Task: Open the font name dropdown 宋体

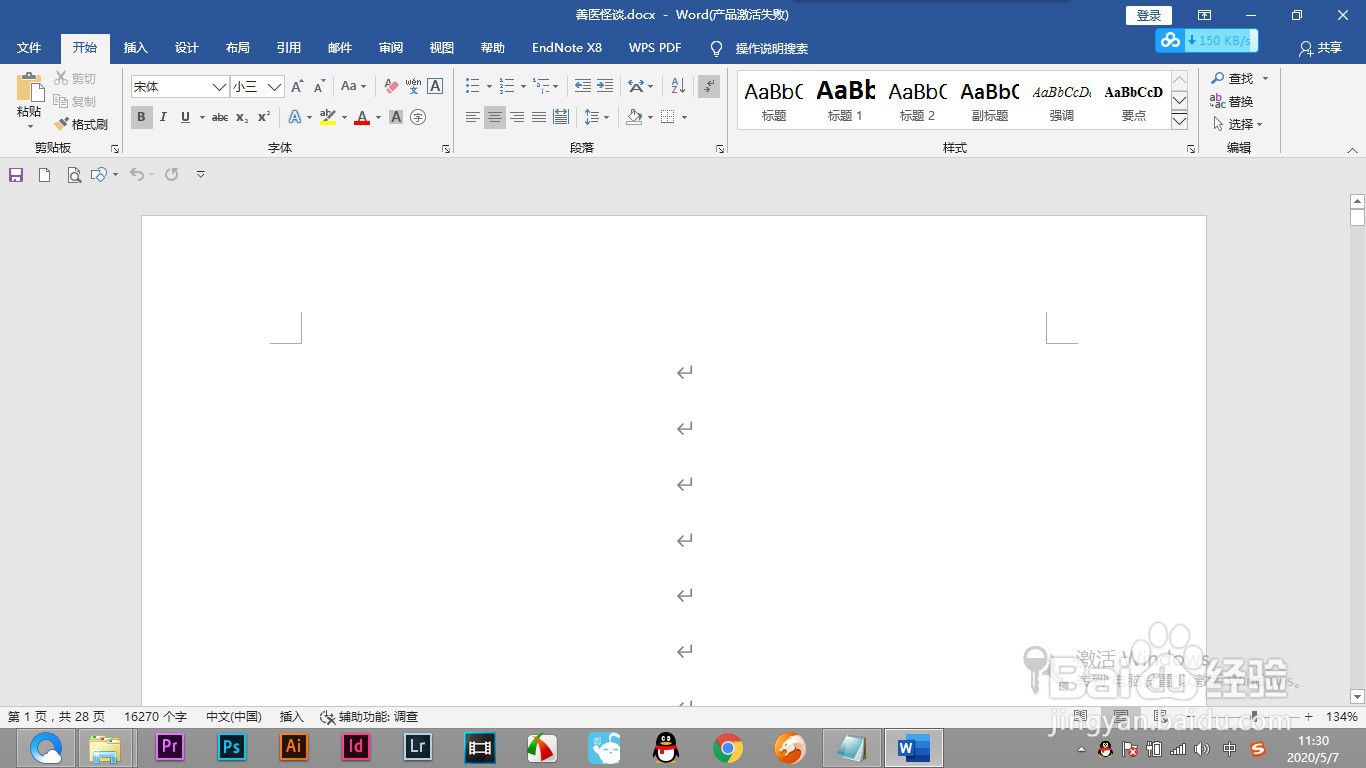Action: [x=180, y=87]
